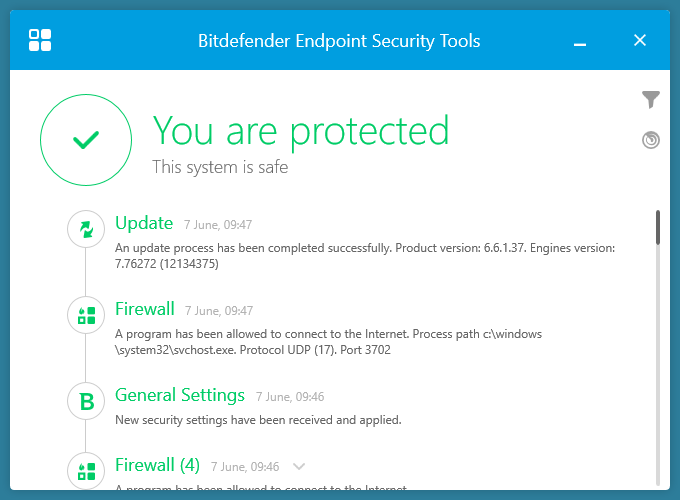Viewport: 680px width, 500px height.
Task: Close the Bitdefender window
Action: 640,40
